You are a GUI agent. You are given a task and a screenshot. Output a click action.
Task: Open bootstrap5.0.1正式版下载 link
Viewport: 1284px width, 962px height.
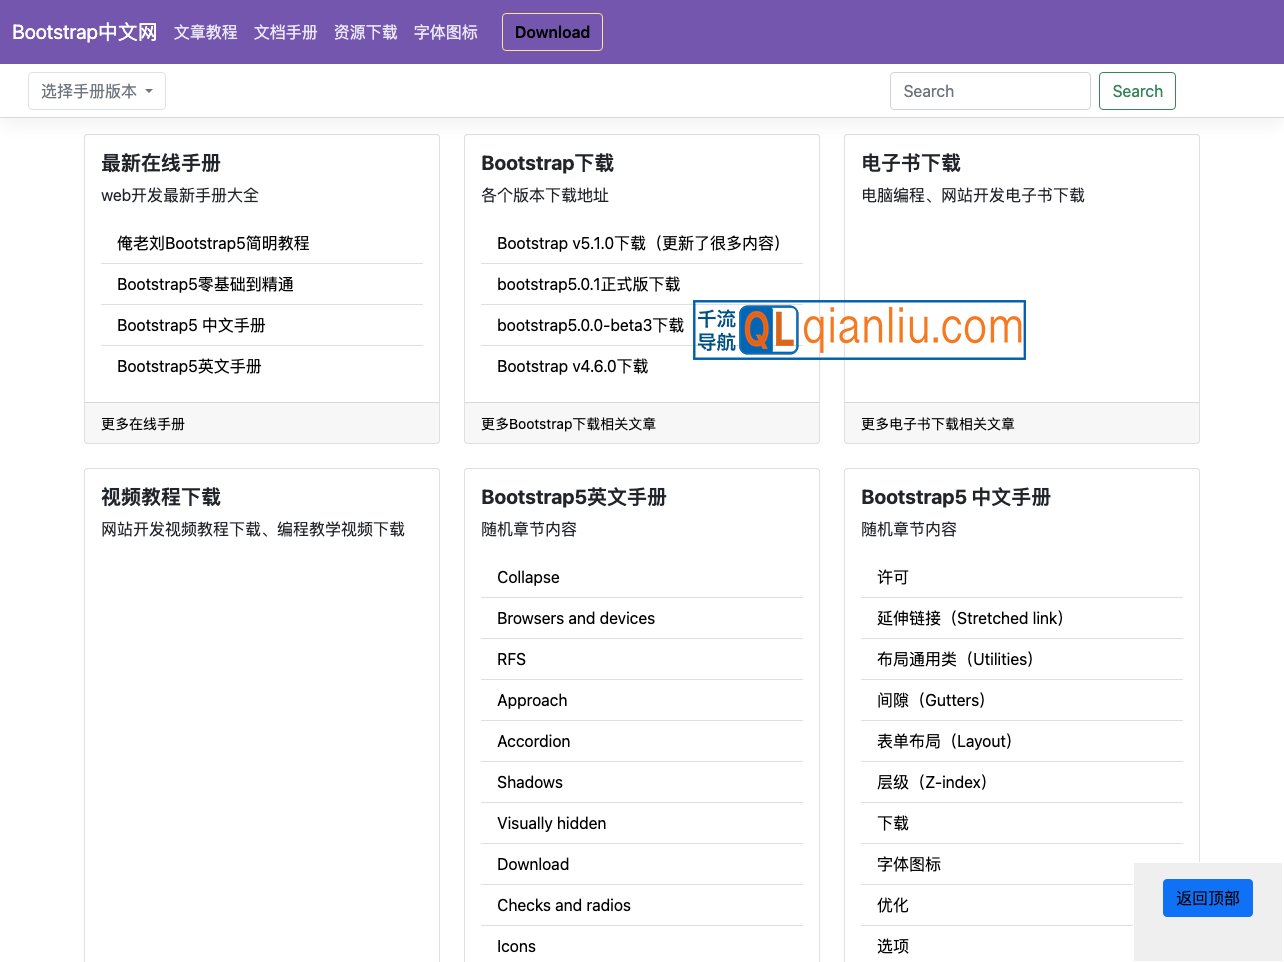coord(589,284)
